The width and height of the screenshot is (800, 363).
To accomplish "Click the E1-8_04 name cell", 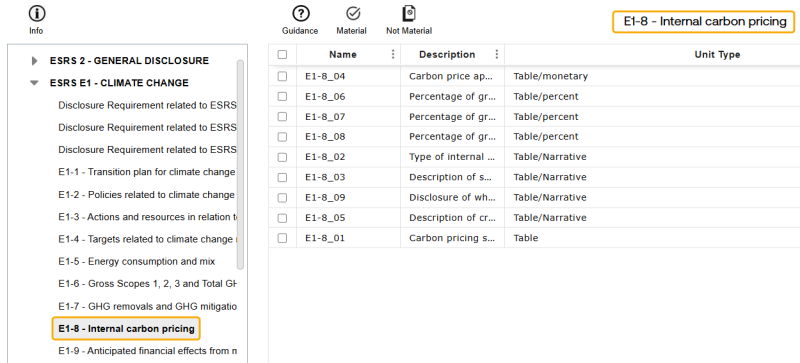I will pyautogui.click(x=348, y=76).
